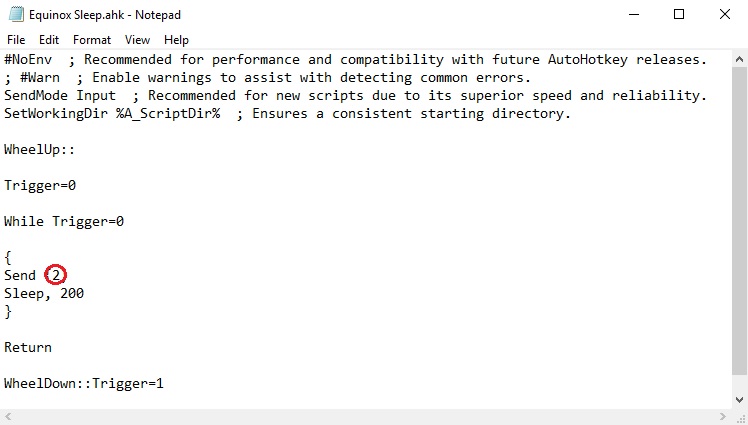748x425 pixels.
Task: Open the Help menu
Action: 176,40
